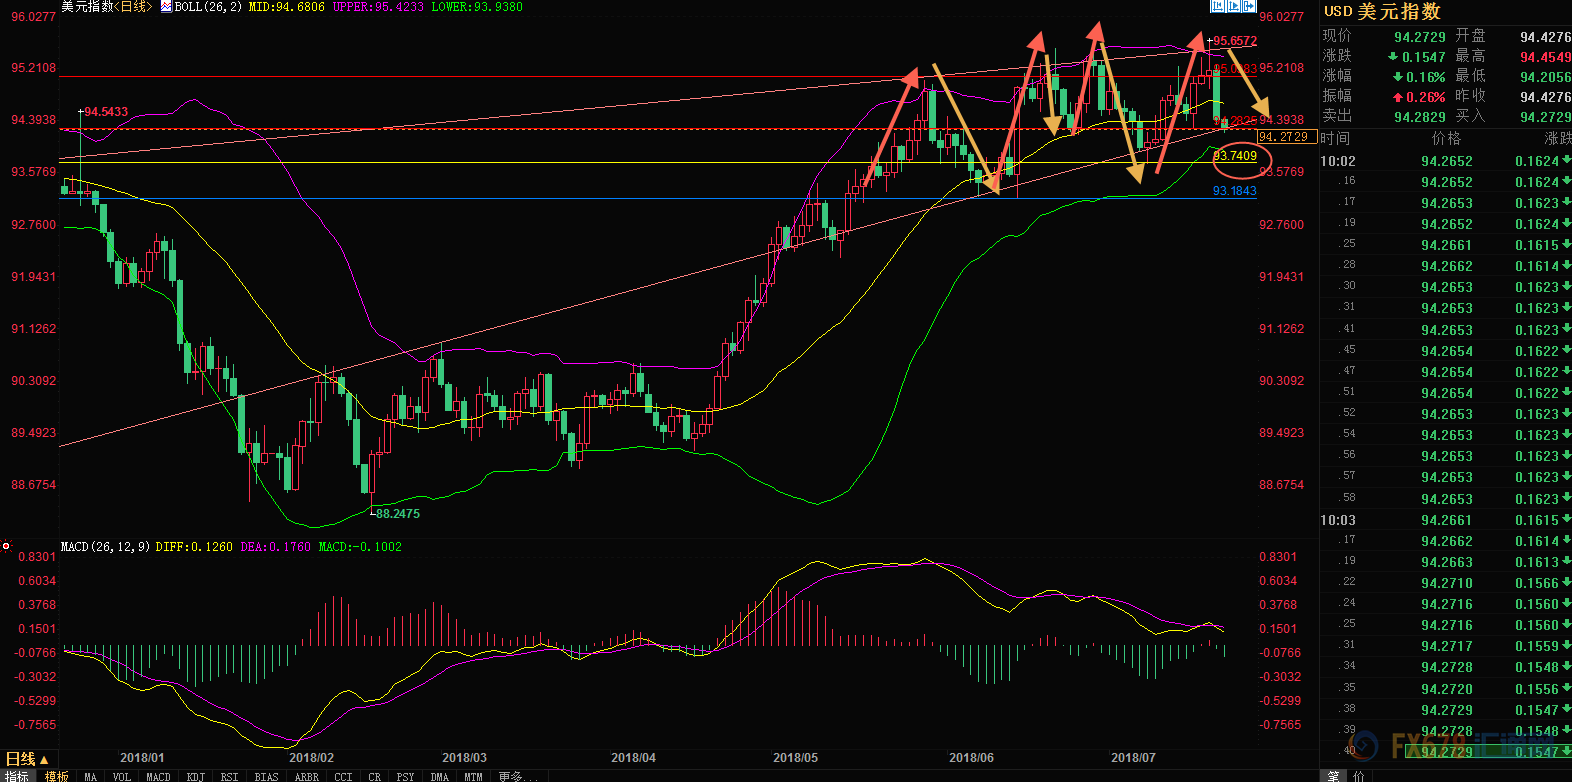Image resolution: width=1572 pixels, height=782 pixels.
Task: Click the 88.2475 low price label
Action: point(398,514)
